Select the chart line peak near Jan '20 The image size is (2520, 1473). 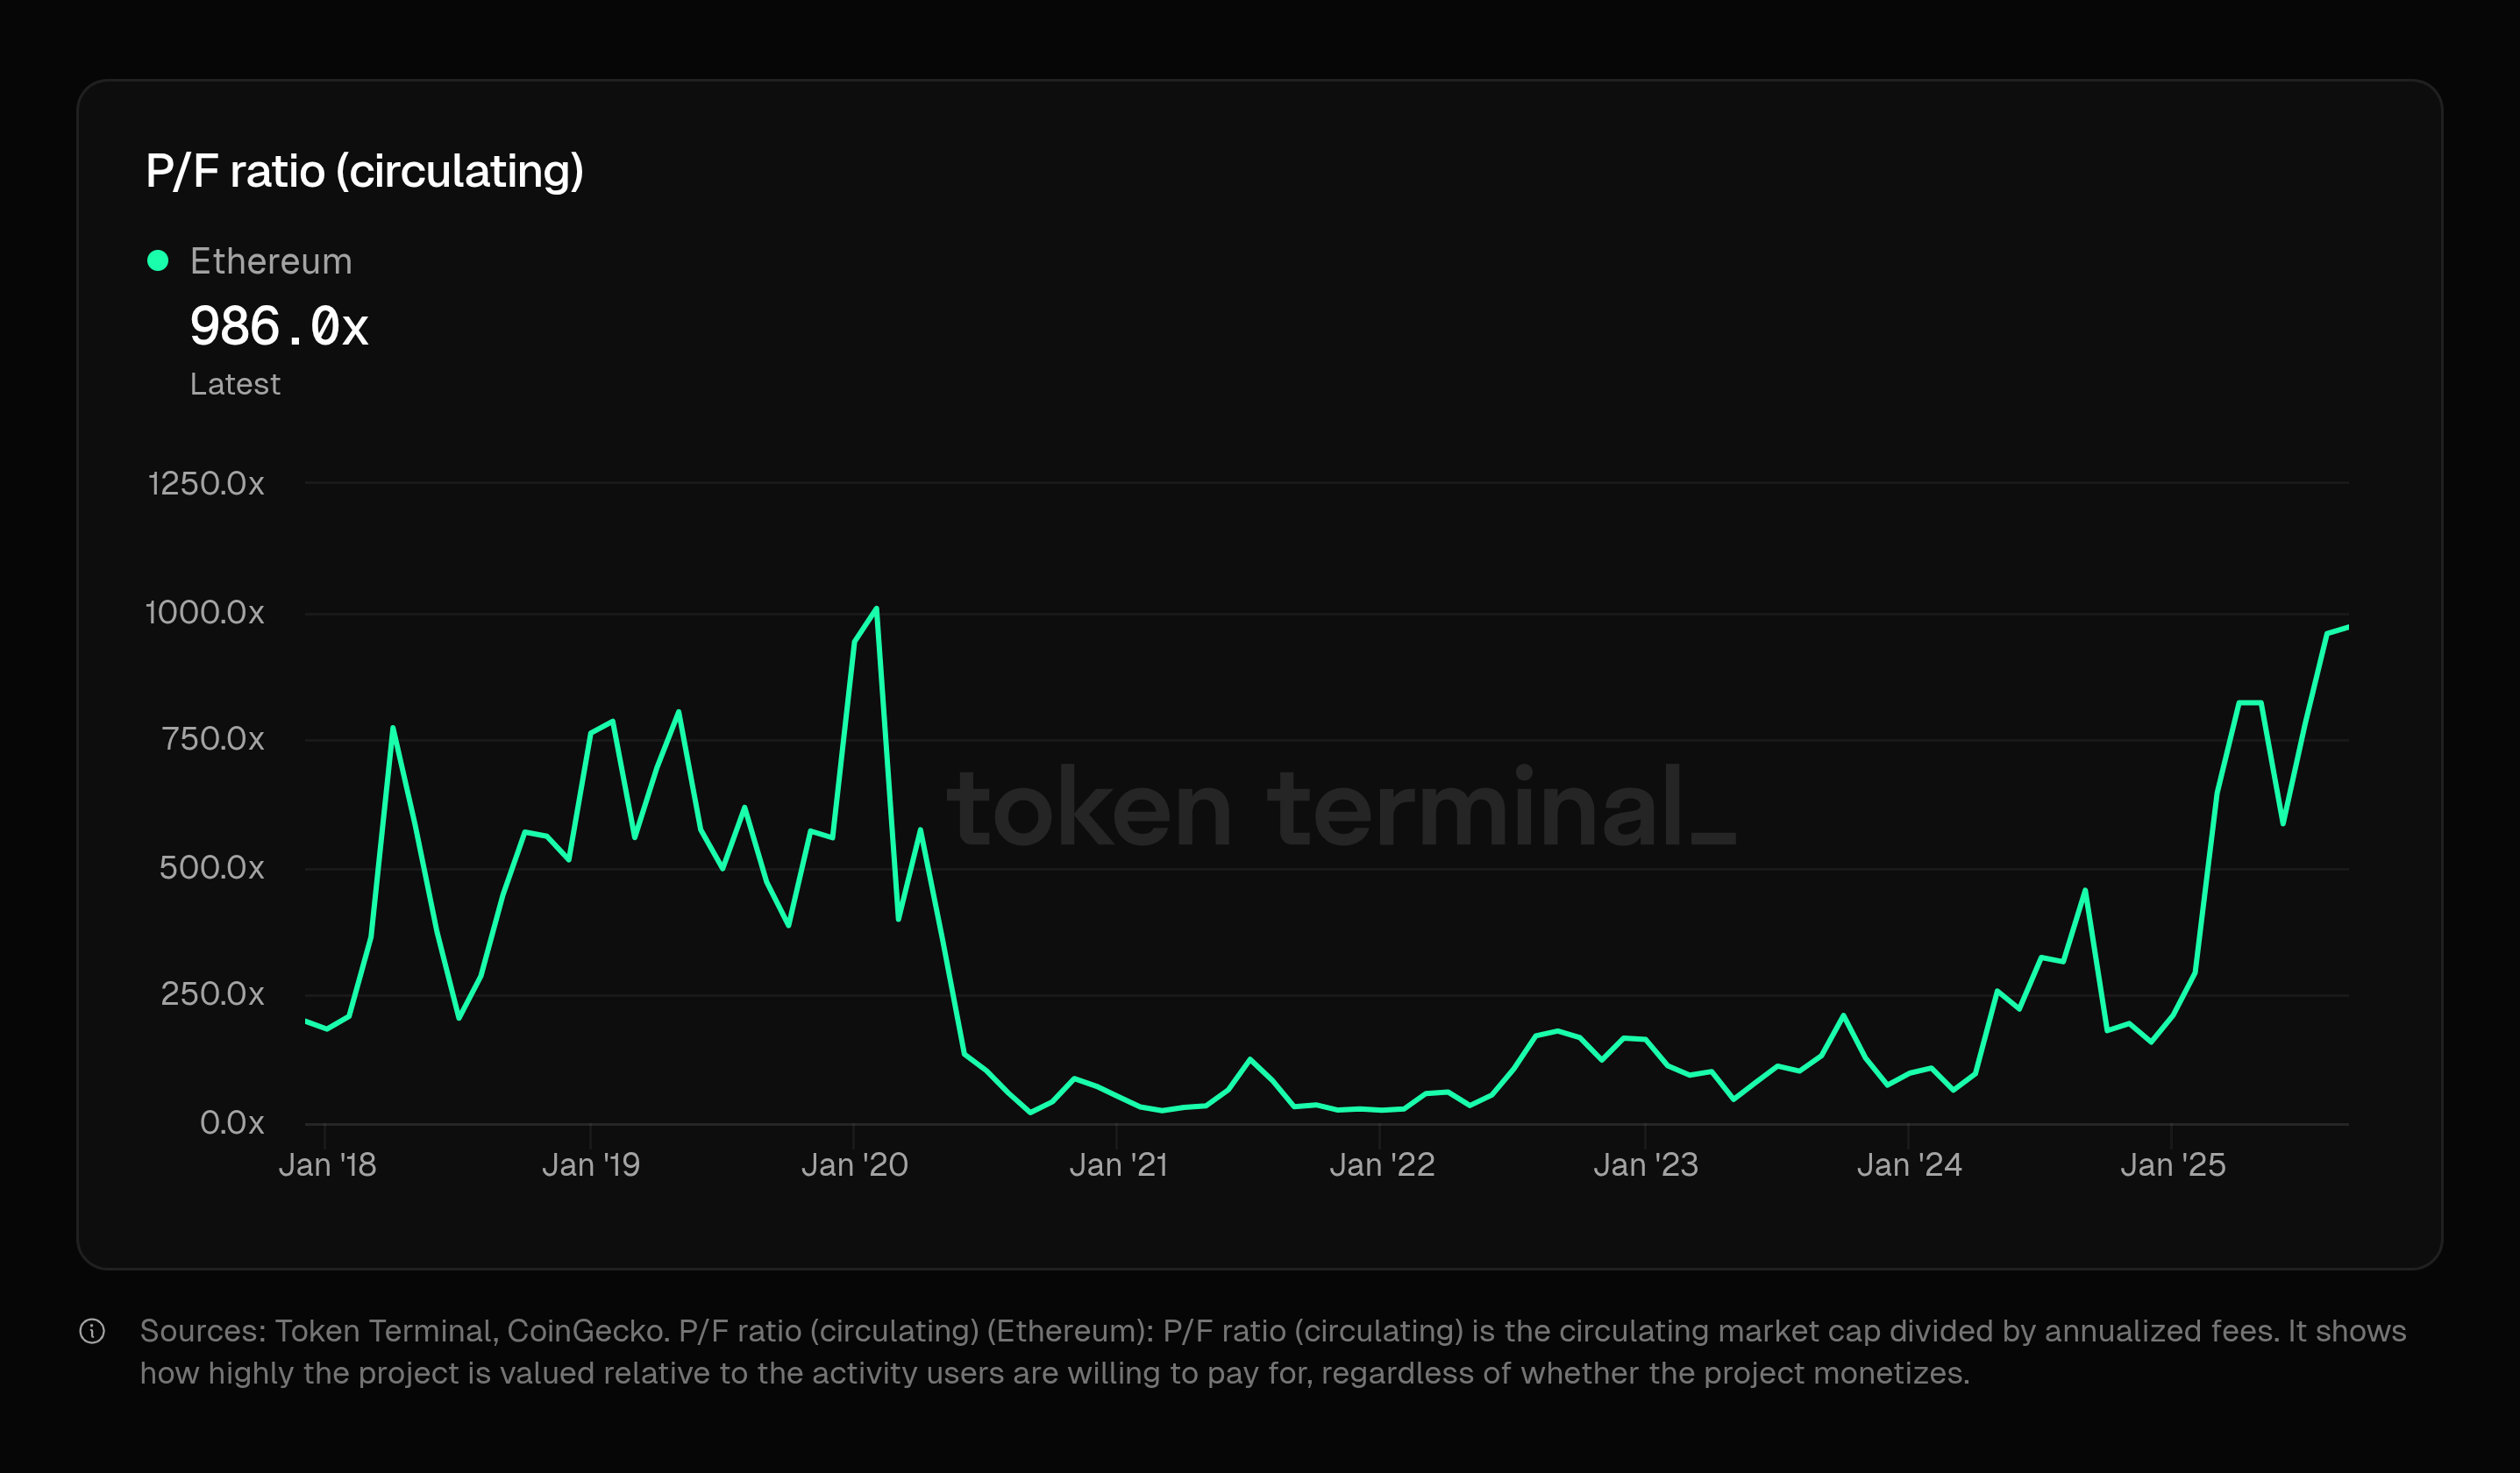875,608
